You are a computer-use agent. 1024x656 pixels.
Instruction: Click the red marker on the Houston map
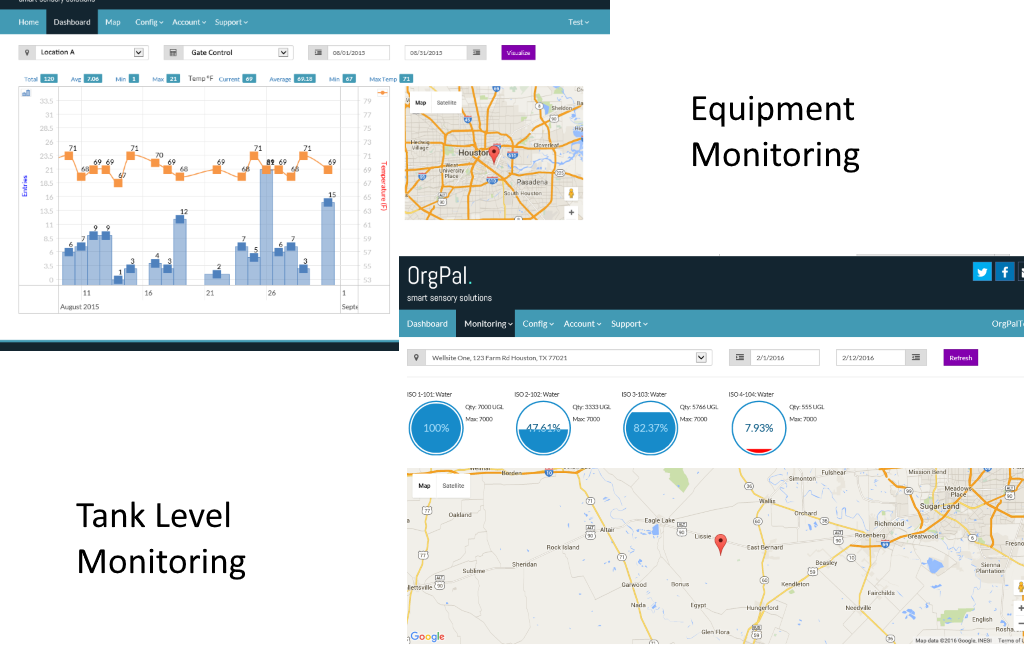[x=494, y=154]
